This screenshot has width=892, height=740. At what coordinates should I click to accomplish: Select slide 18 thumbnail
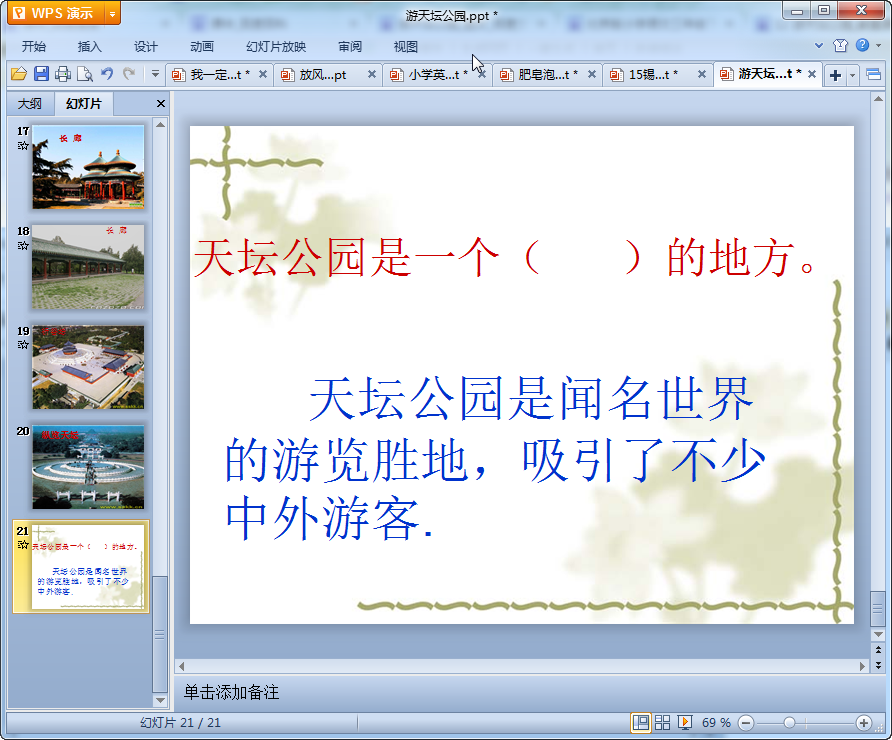point(88,267)
